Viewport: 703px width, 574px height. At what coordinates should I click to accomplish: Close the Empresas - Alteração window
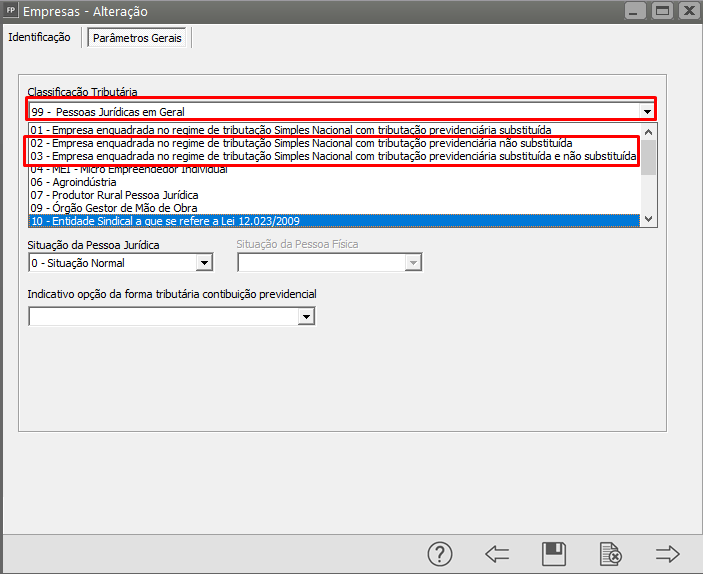690,10
